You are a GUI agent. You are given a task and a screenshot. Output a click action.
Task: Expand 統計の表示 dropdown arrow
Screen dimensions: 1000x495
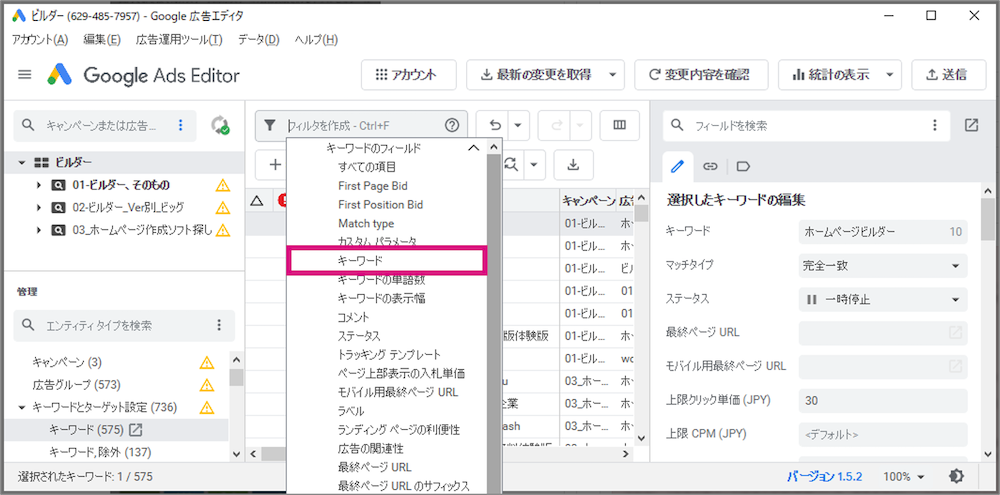(890, 75)
